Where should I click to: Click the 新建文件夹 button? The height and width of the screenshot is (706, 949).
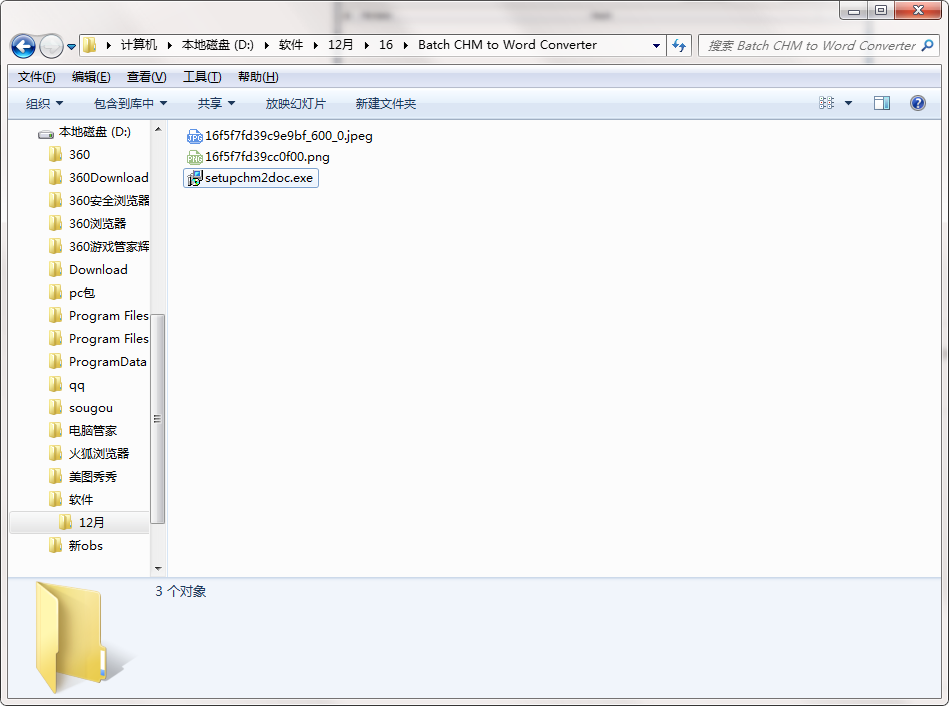click(385, 103)
